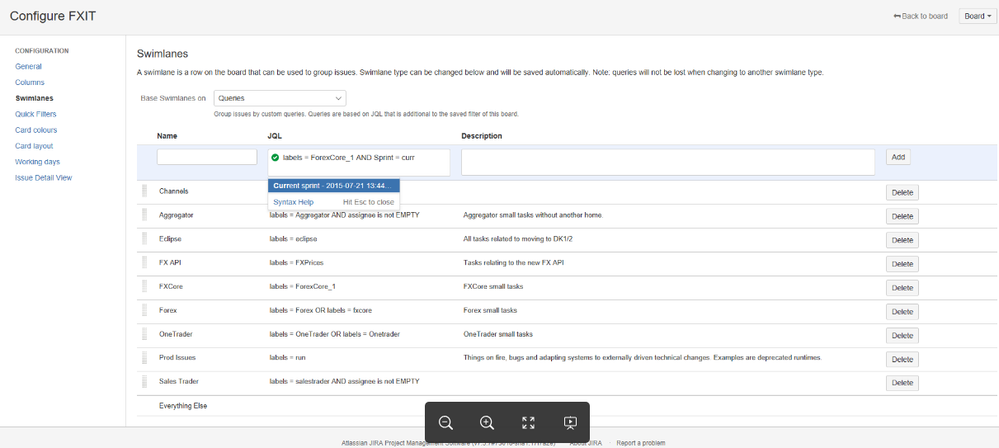Edit the 'labels = OneTrader OR labels = Onetrader' cell

pos(334,334)
